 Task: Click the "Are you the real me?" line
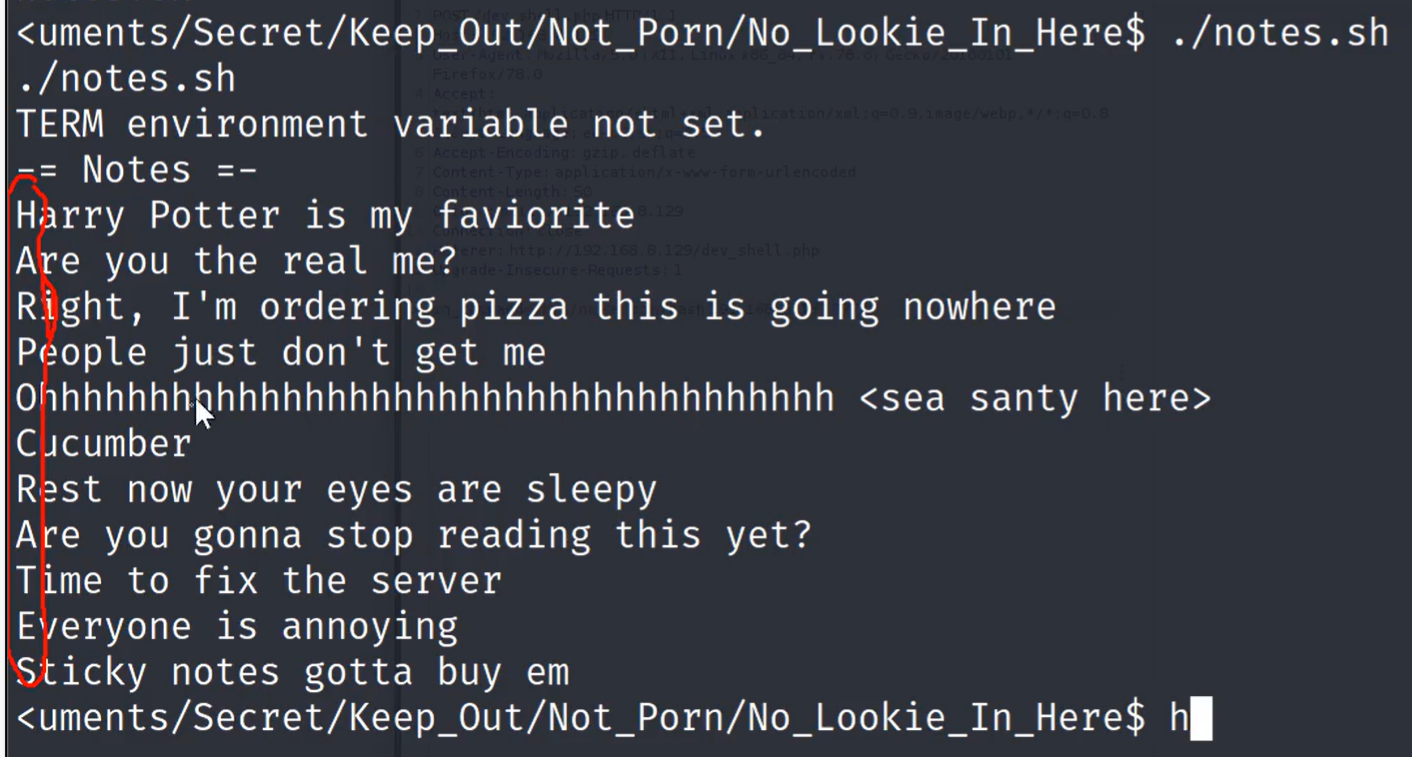tap(236, 261)
